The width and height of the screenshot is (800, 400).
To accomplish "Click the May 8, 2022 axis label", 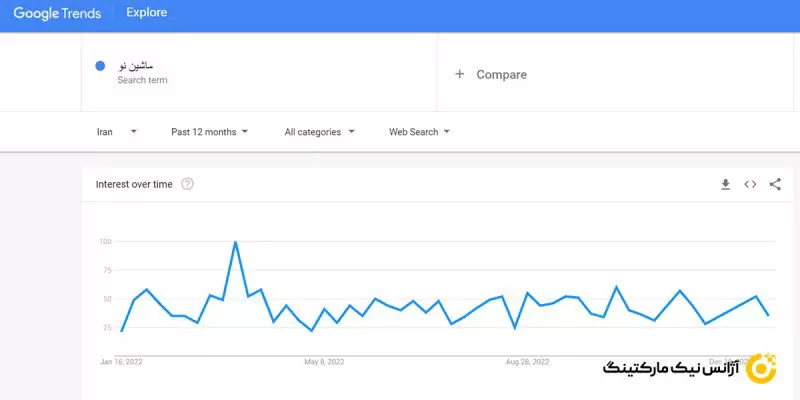I will [324, 361].
